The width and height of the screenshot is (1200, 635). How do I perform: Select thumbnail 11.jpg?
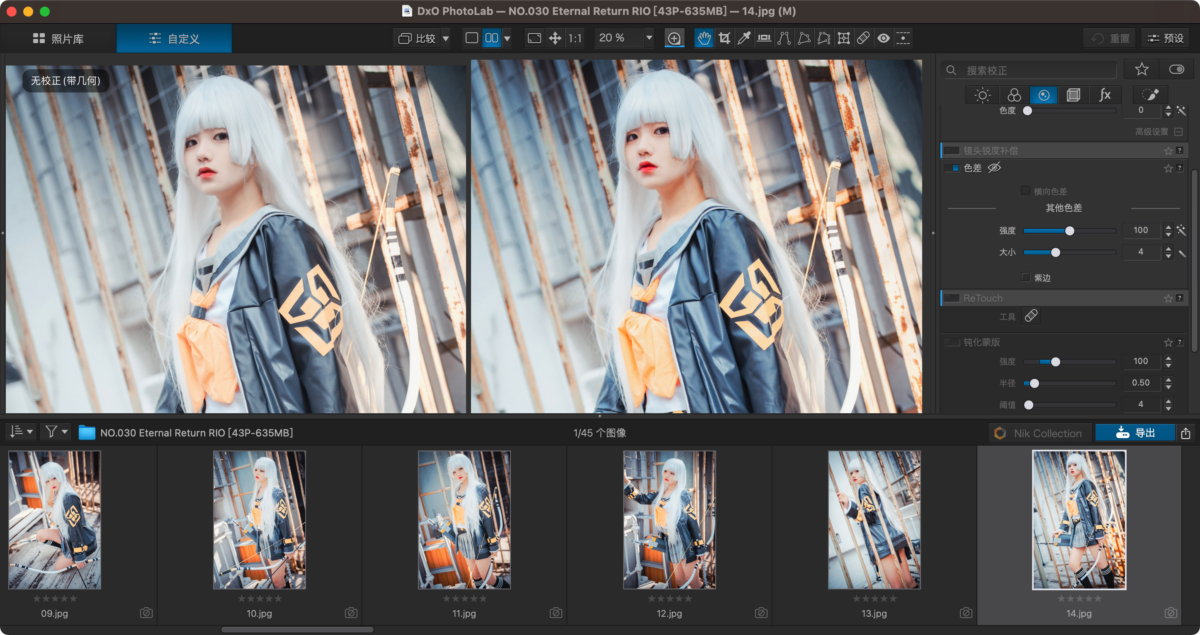point(464,520)
